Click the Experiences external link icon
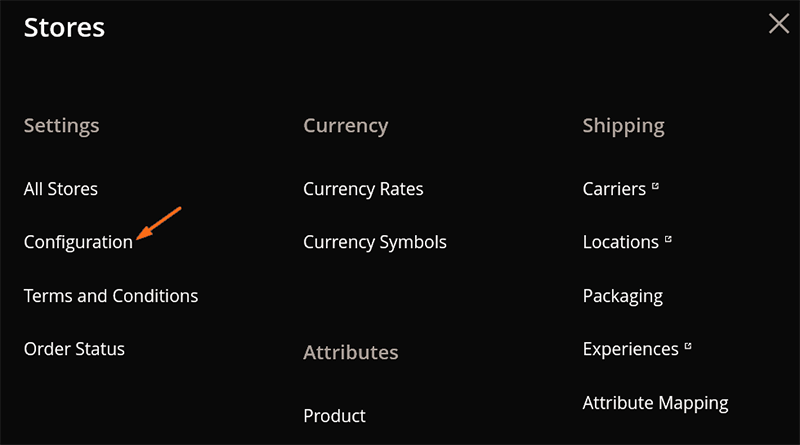Viewport: 800px width, 445px height. (688, 346)
